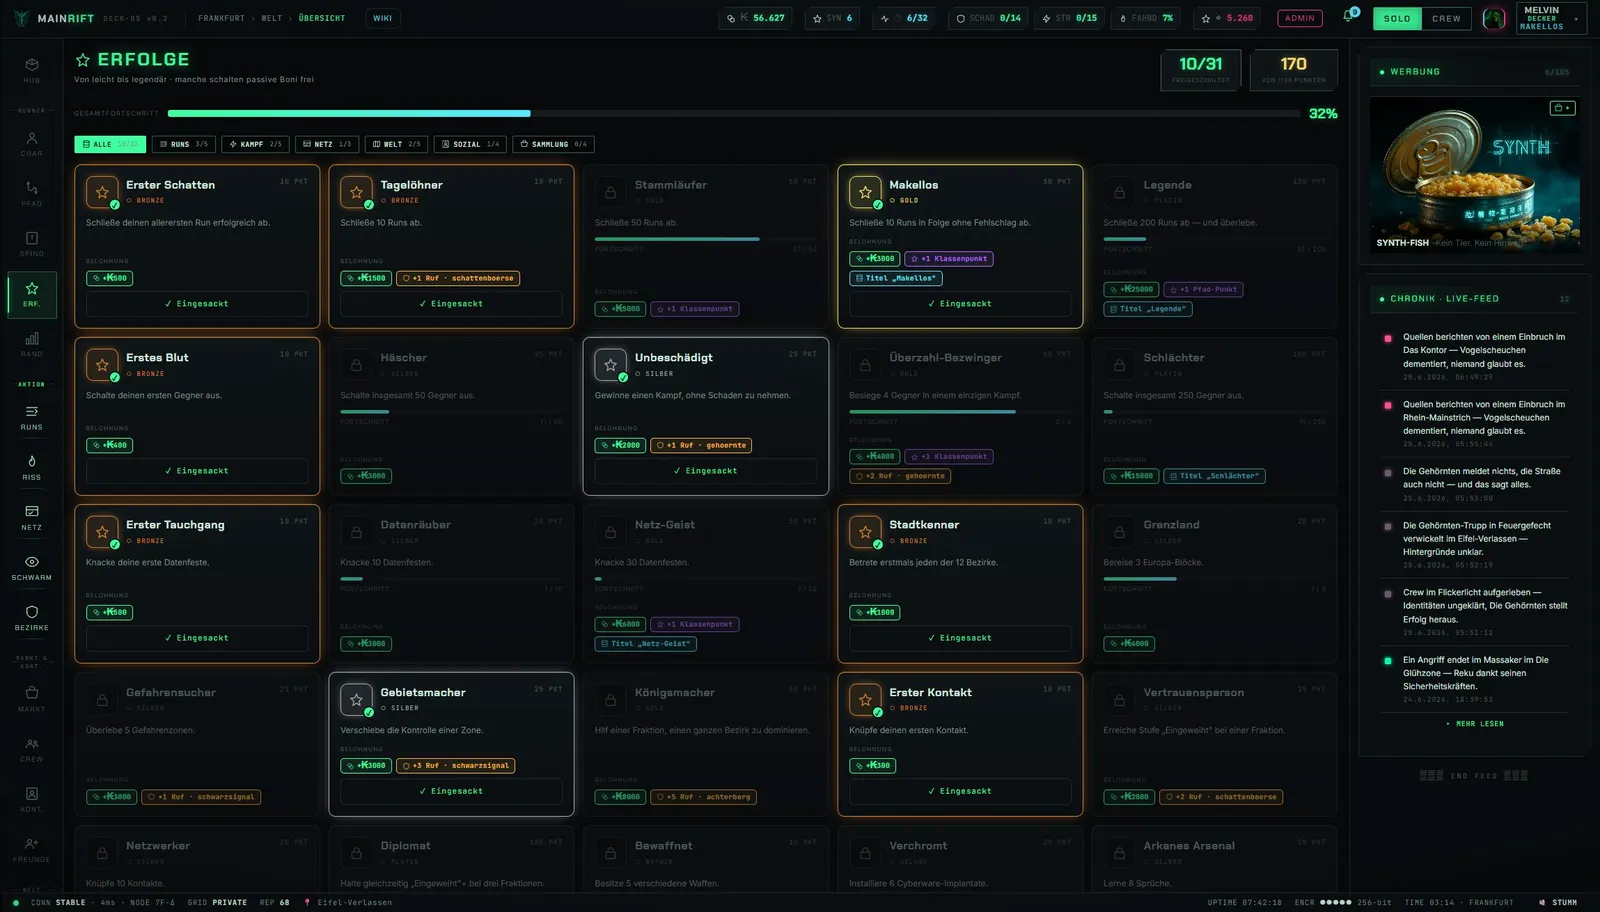Open the Freunde add-friend icon

[32, 849]
